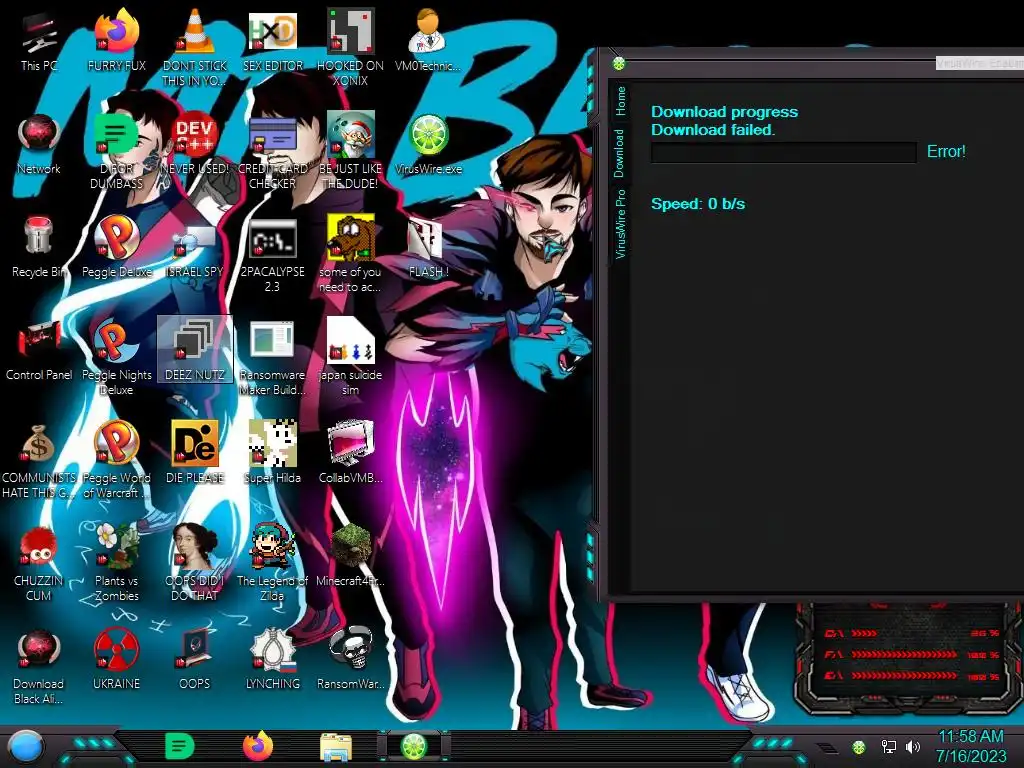This screenshot has height=768, width=1024.
Task: Click the C:\ drive meter in gadget
Action: coord(911,633)
